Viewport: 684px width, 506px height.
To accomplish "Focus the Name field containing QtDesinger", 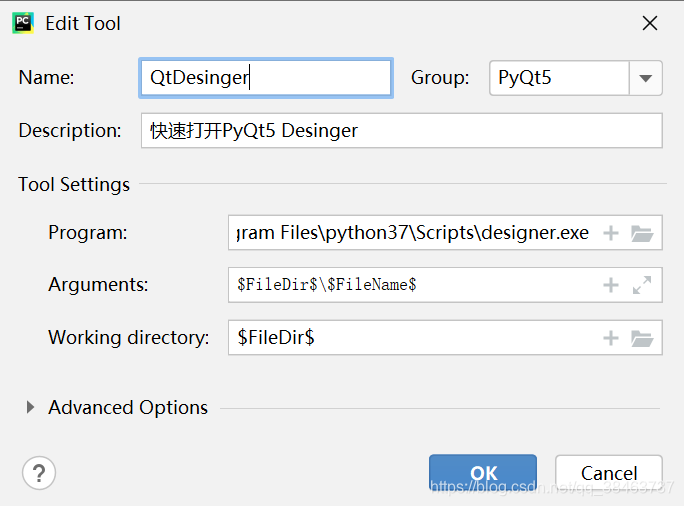I will pos(266,78).
